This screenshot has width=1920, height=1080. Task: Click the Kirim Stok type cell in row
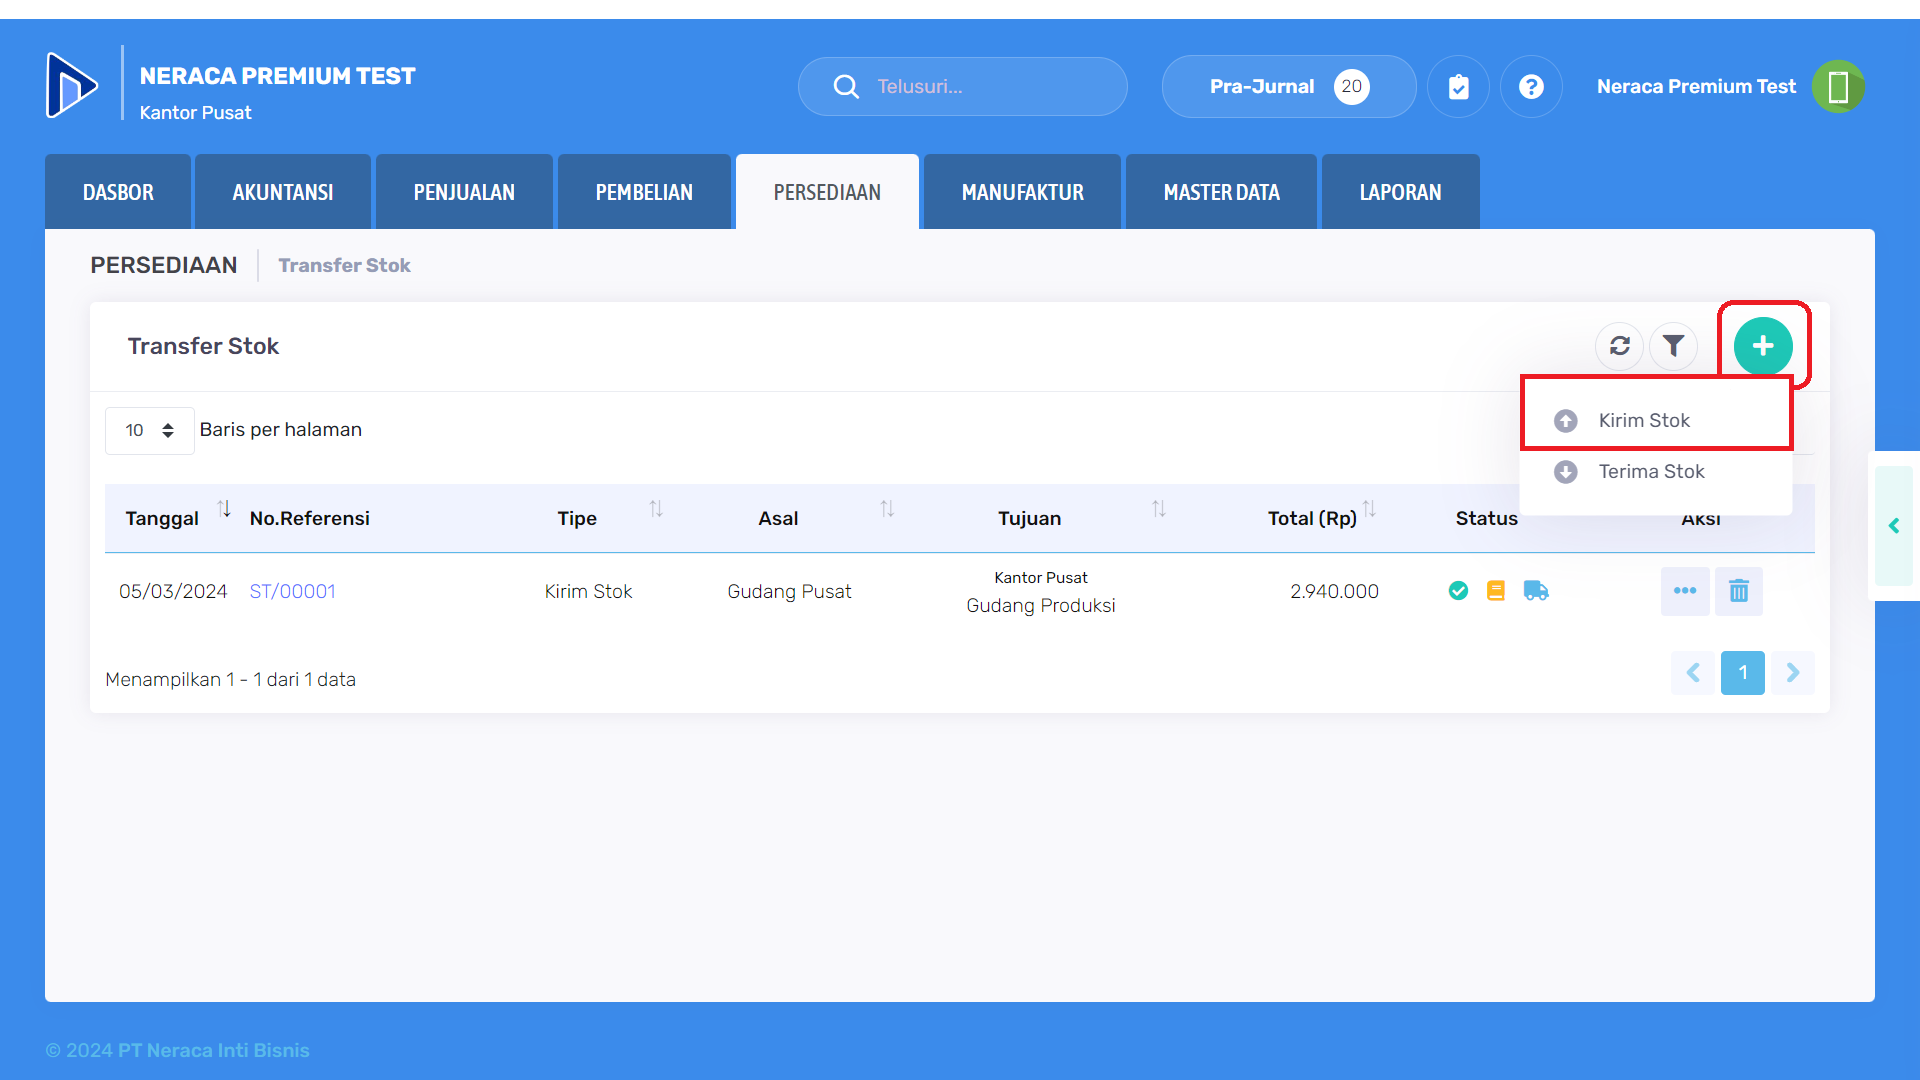click(588, 592)
